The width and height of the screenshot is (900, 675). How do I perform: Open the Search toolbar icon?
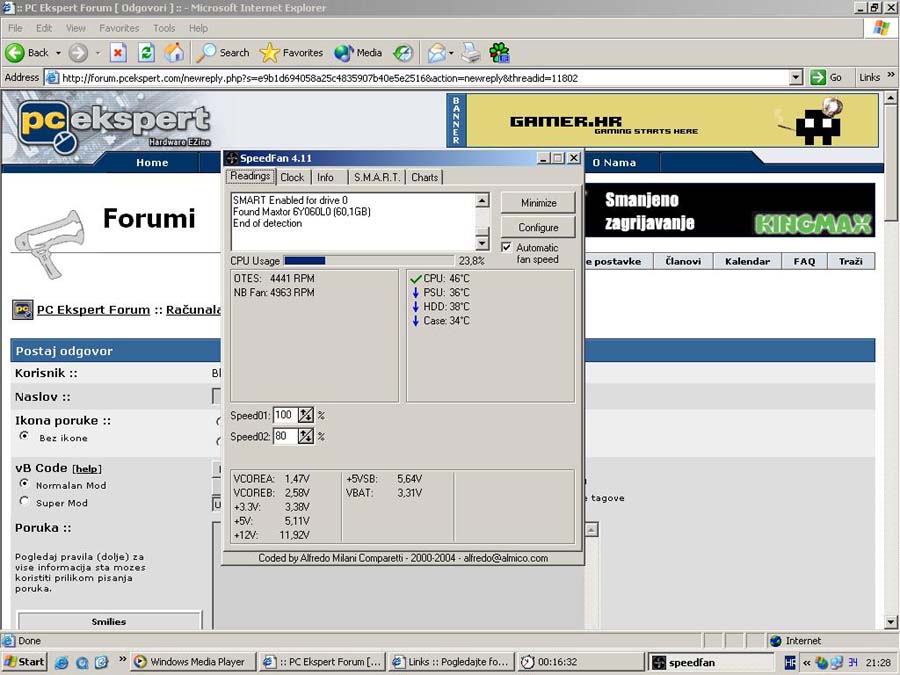point(207,52)
